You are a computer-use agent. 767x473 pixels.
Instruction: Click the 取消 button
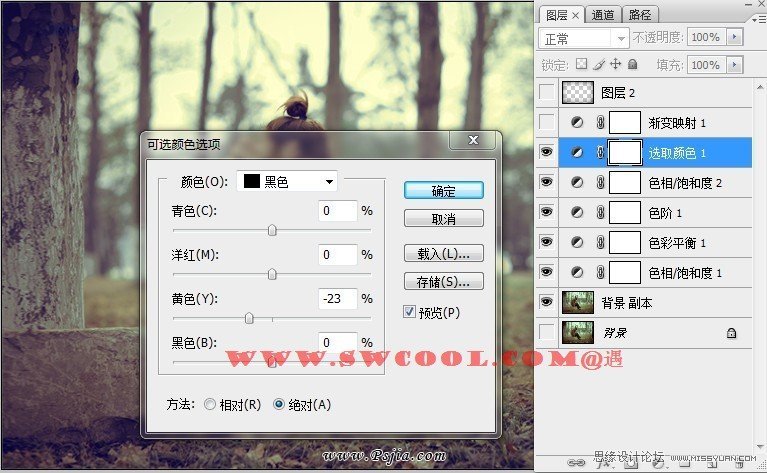(x=444, y=219)
